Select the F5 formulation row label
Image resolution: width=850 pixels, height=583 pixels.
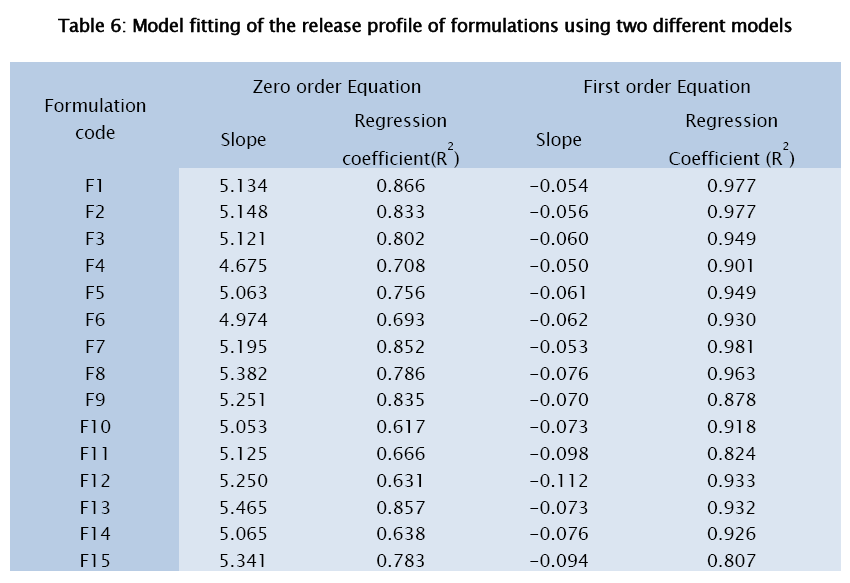click(x=95, y=293)
